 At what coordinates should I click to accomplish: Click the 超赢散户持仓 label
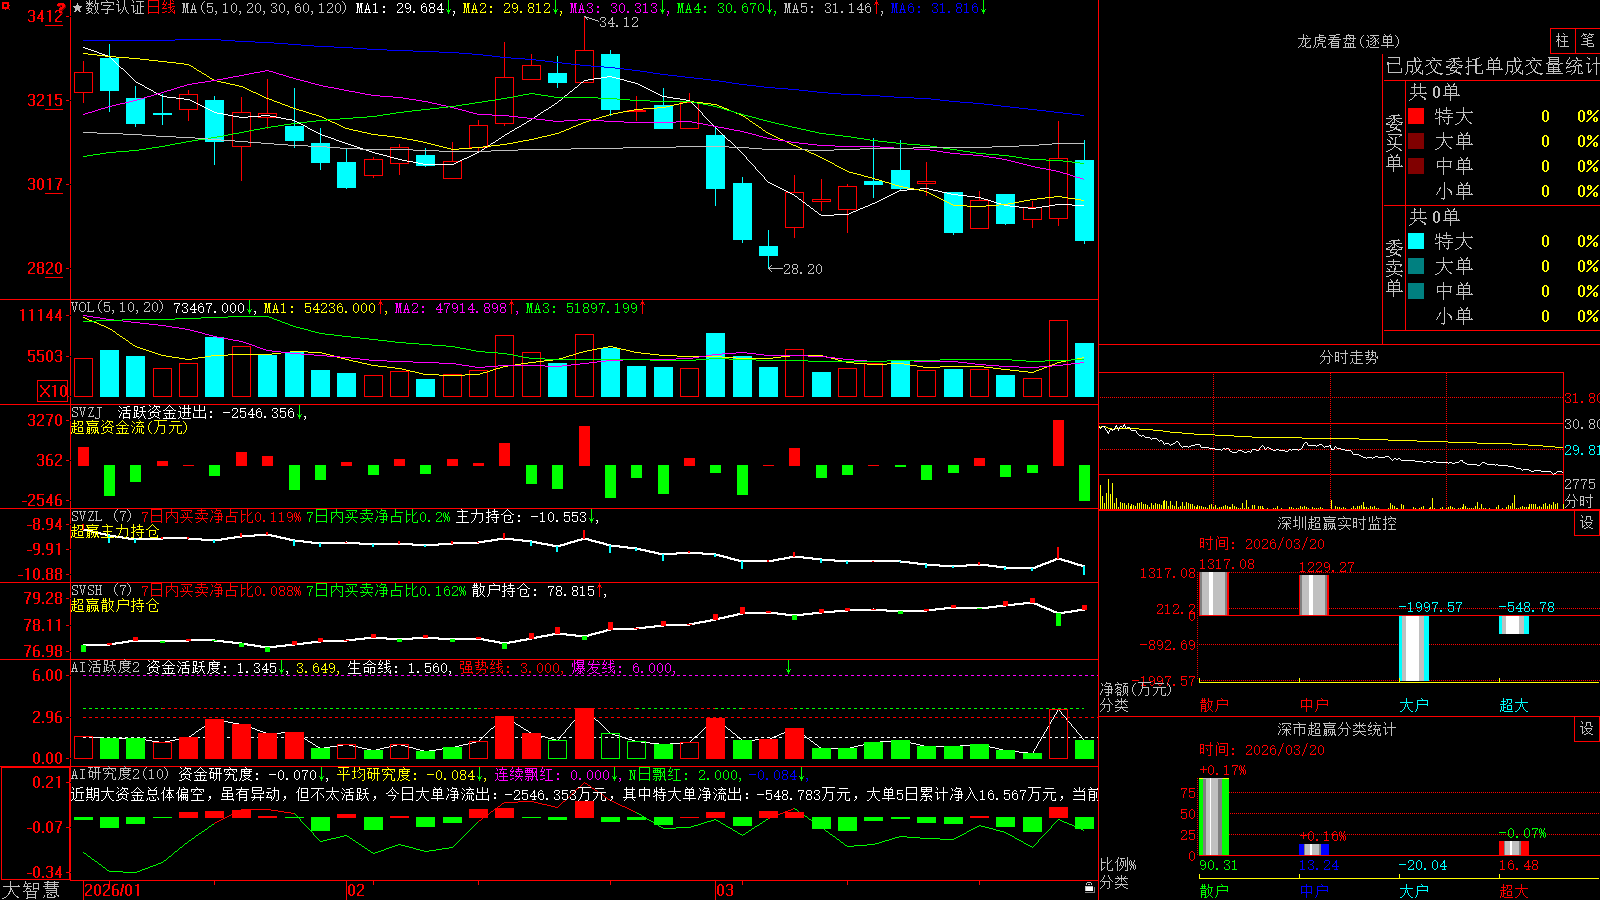click(x=115, y=605)
